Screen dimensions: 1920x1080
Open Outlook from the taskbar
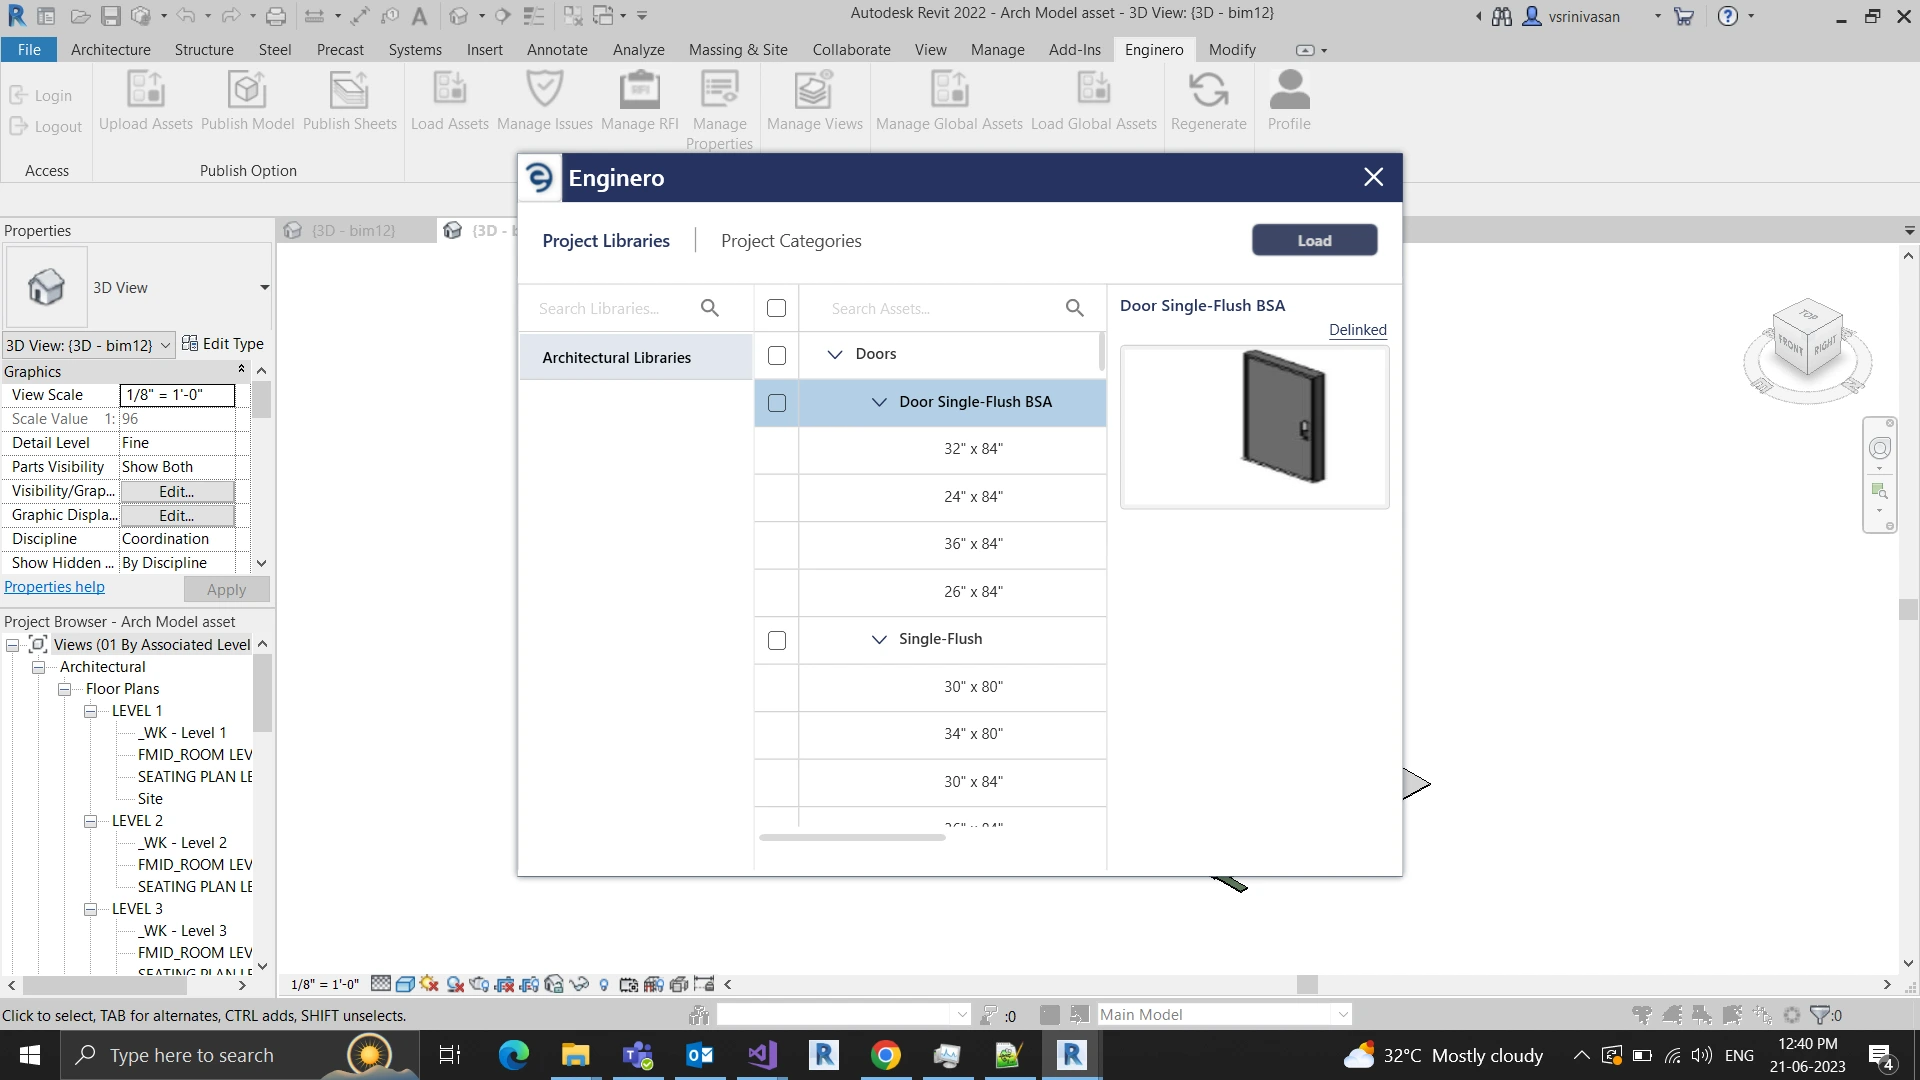pos(700,1055)
